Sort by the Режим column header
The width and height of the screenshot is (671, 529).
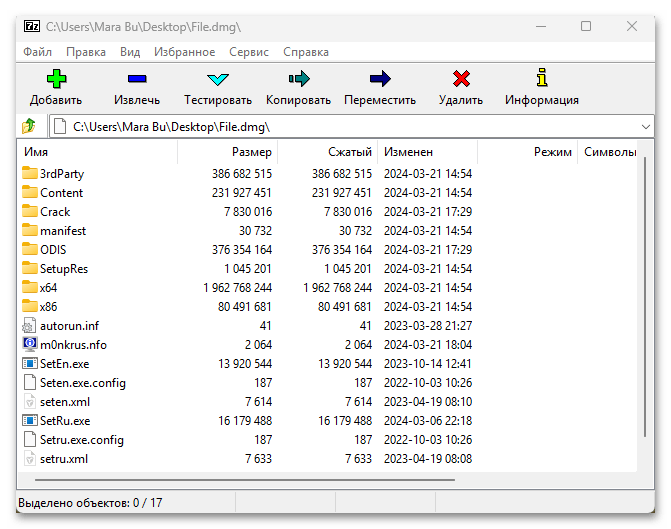coord(528,152)
